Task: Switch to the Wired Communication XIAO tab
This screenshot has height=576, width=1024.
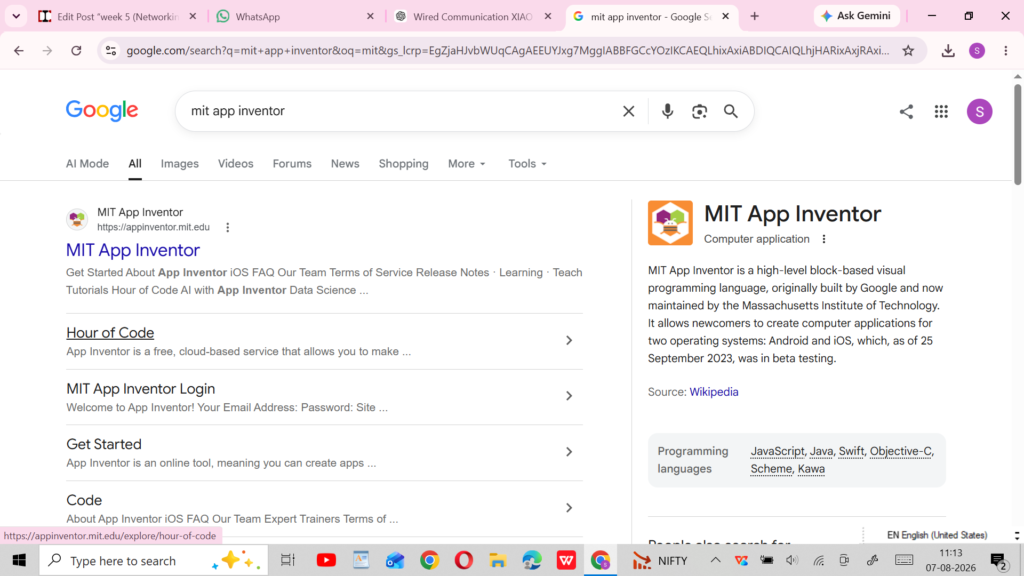Action: (x=472, y=16)
